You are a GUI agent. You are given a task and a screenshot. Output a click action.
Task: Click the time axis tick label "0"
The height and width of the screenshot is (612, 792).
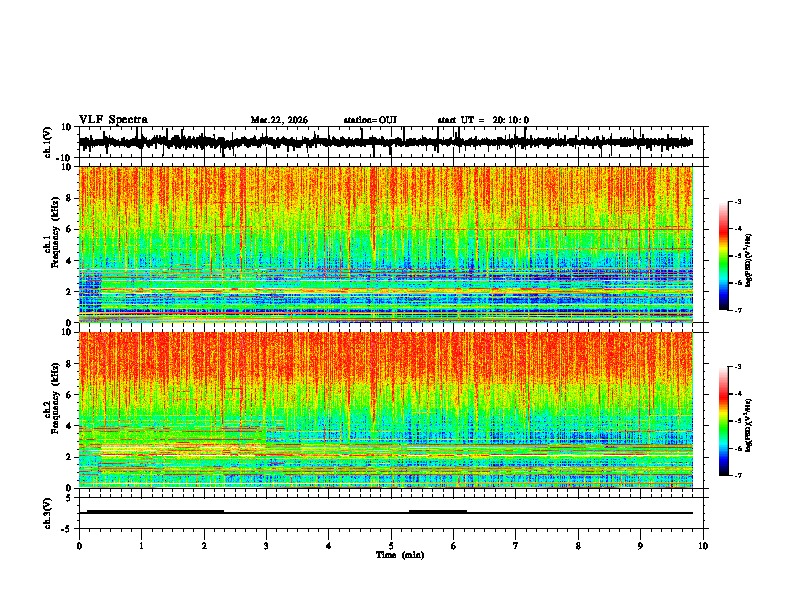[79, 546]
